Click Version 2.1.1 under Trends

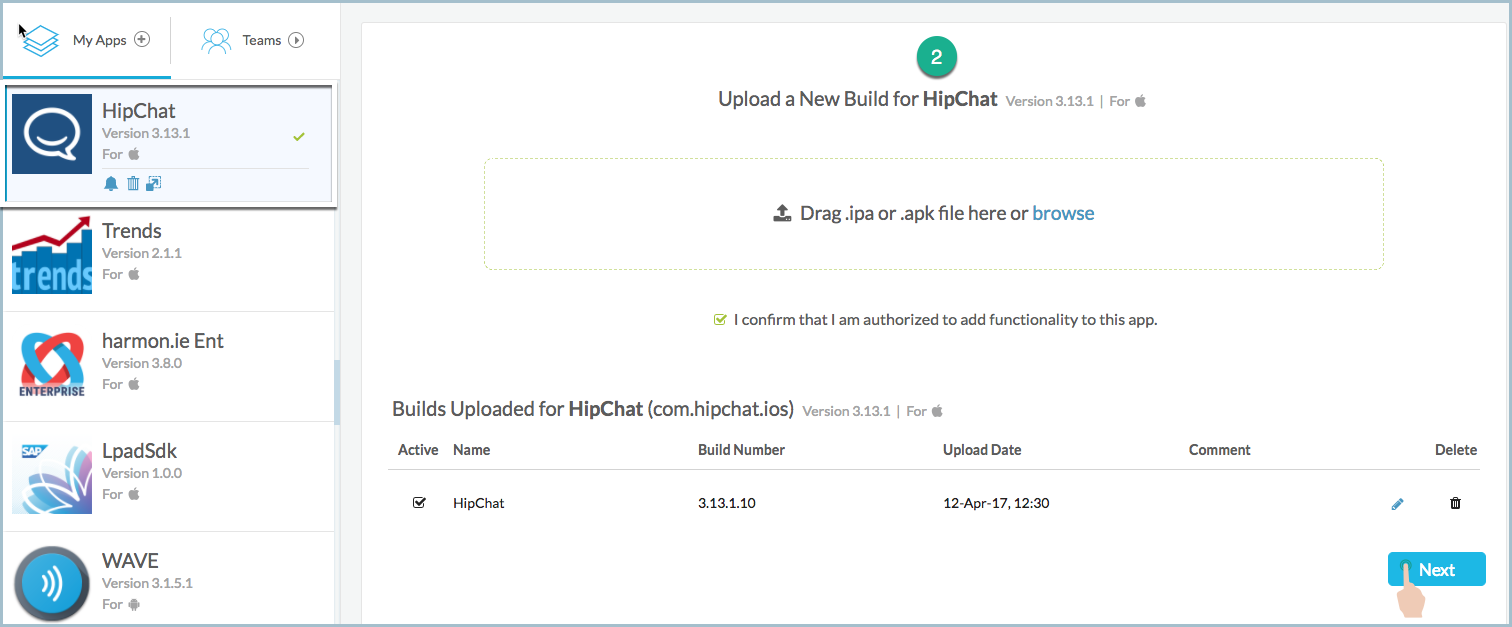(142, 253)
